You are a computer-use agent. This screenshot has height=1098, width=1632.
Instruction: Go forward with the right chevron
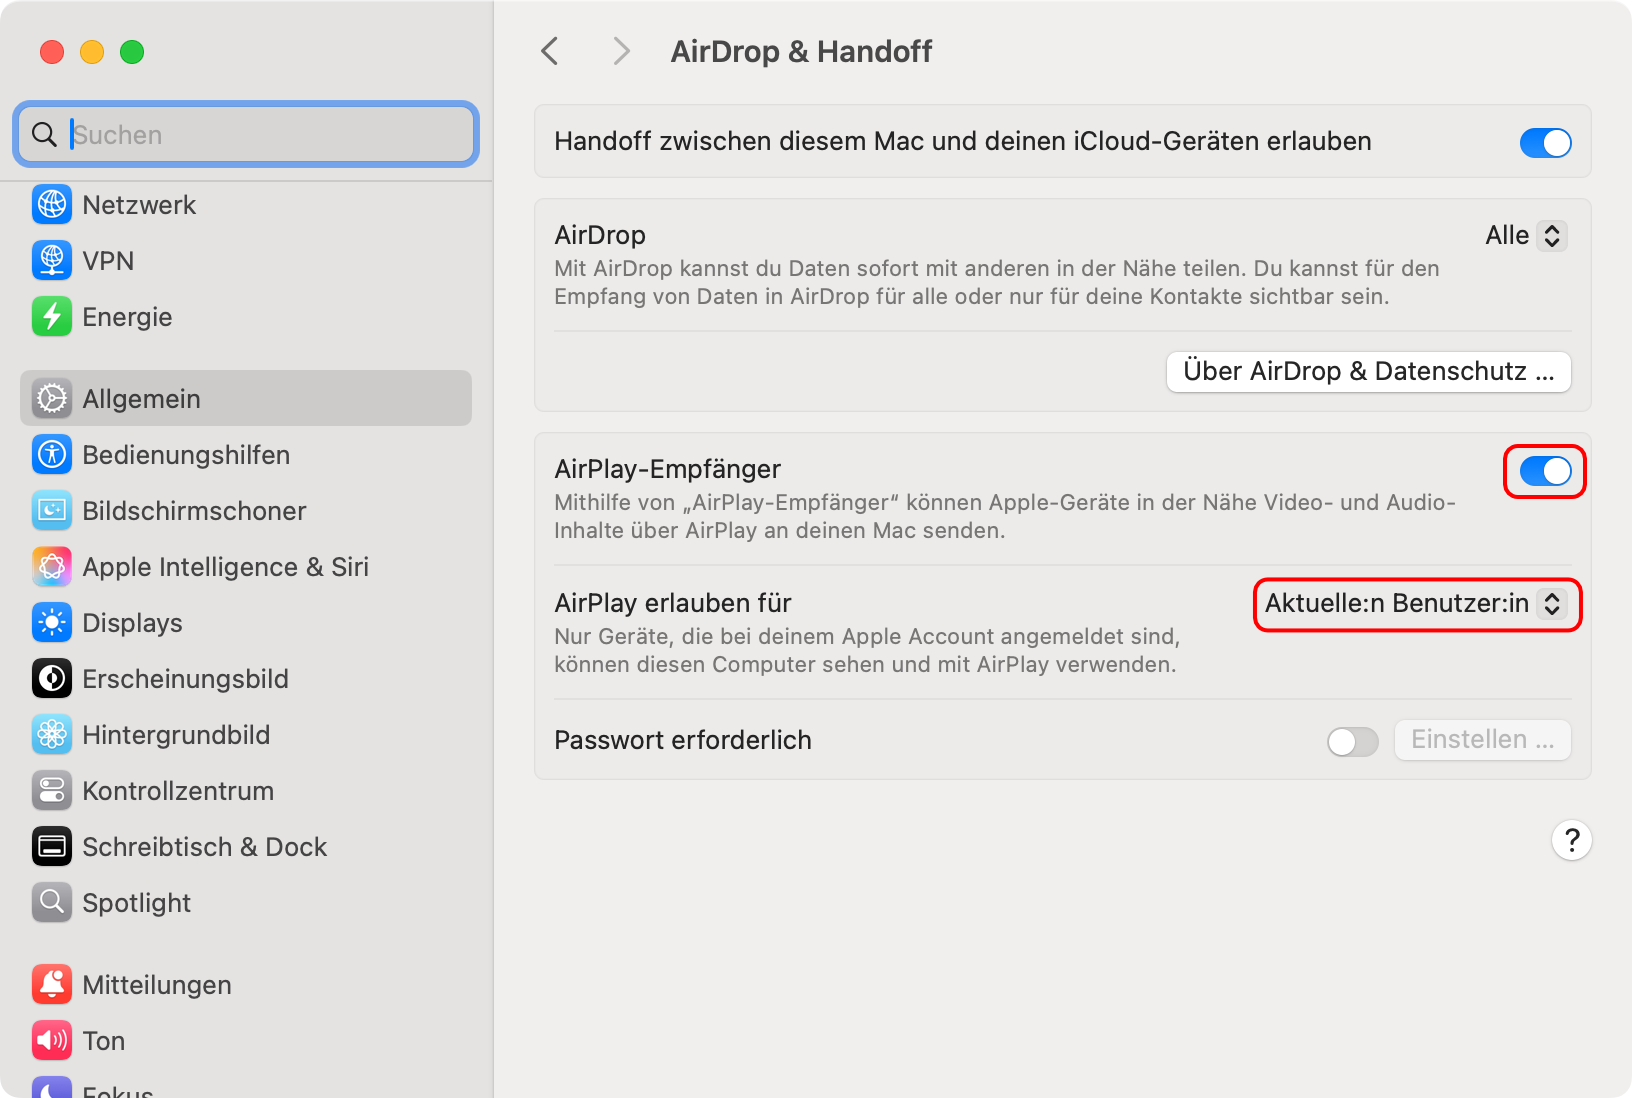[621, 51]
